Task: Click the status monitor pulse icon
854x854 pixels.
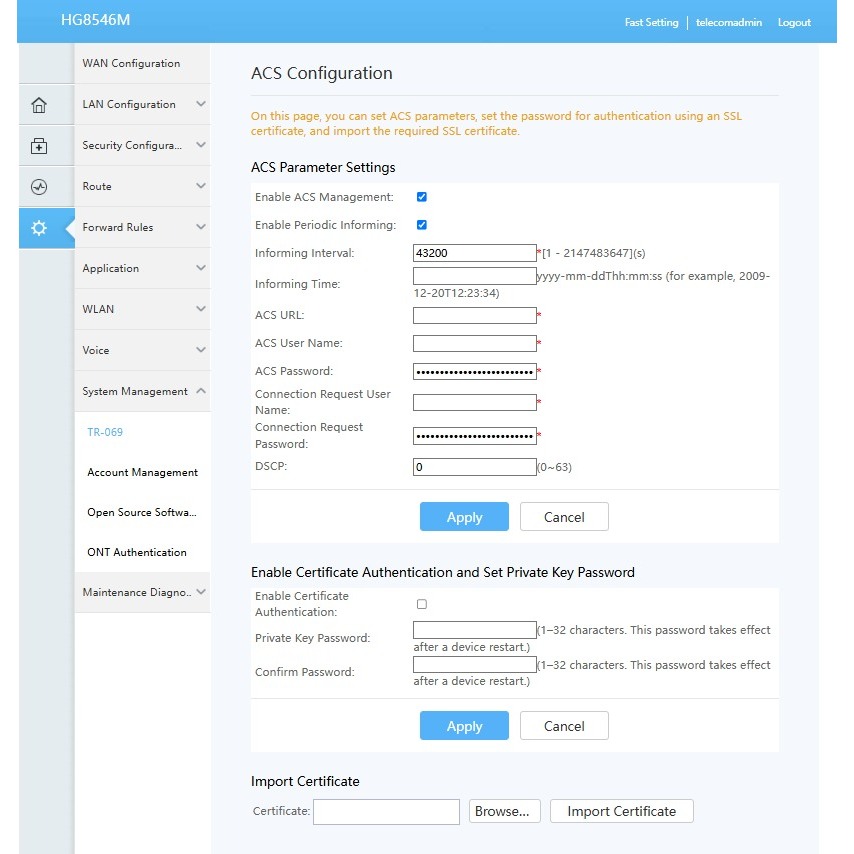Action: click(39, 187)
